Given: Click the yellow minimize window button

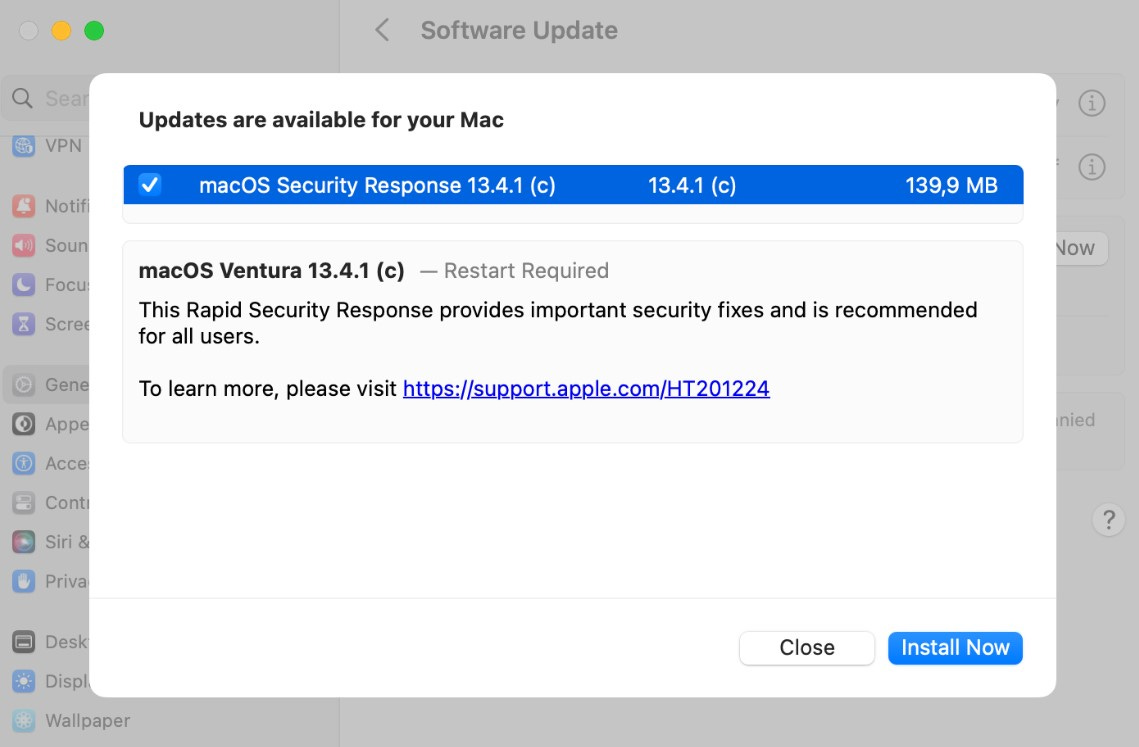Looking at the screenshot, I should pyautogui.click(x=61, y=31).
